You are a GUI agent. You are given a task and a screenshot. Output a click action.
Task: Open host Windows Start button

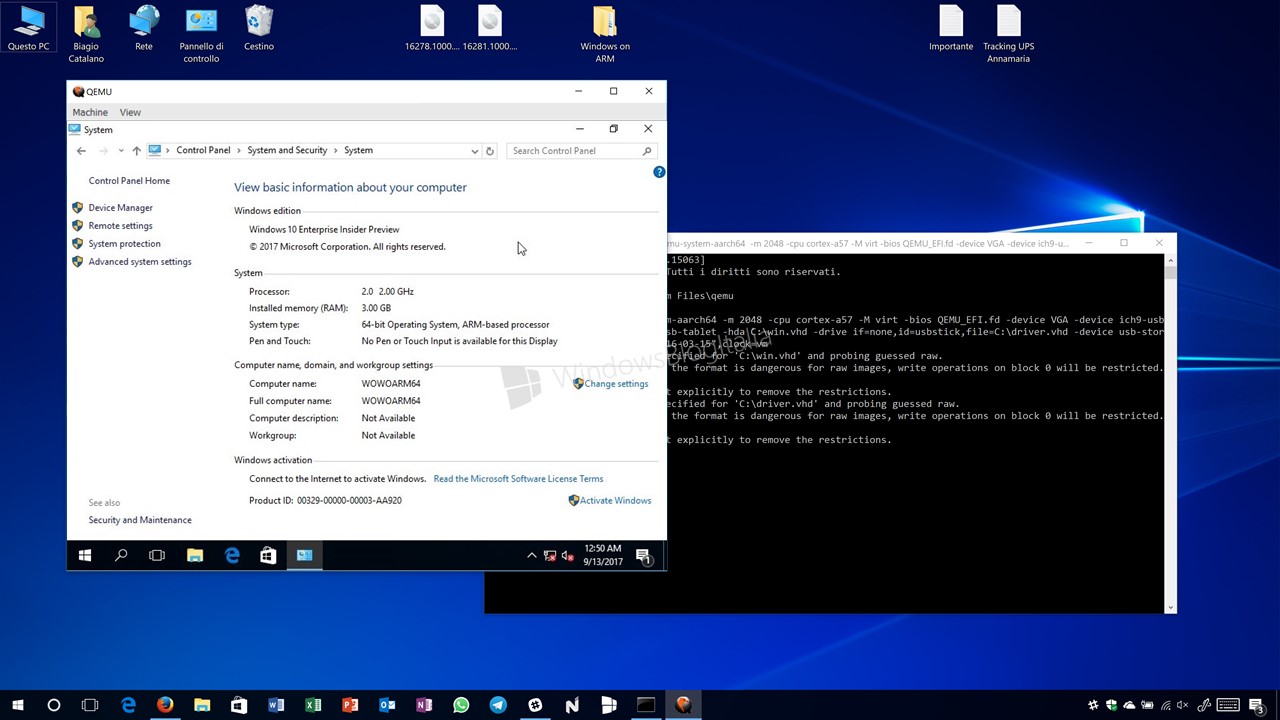(18, 705)
